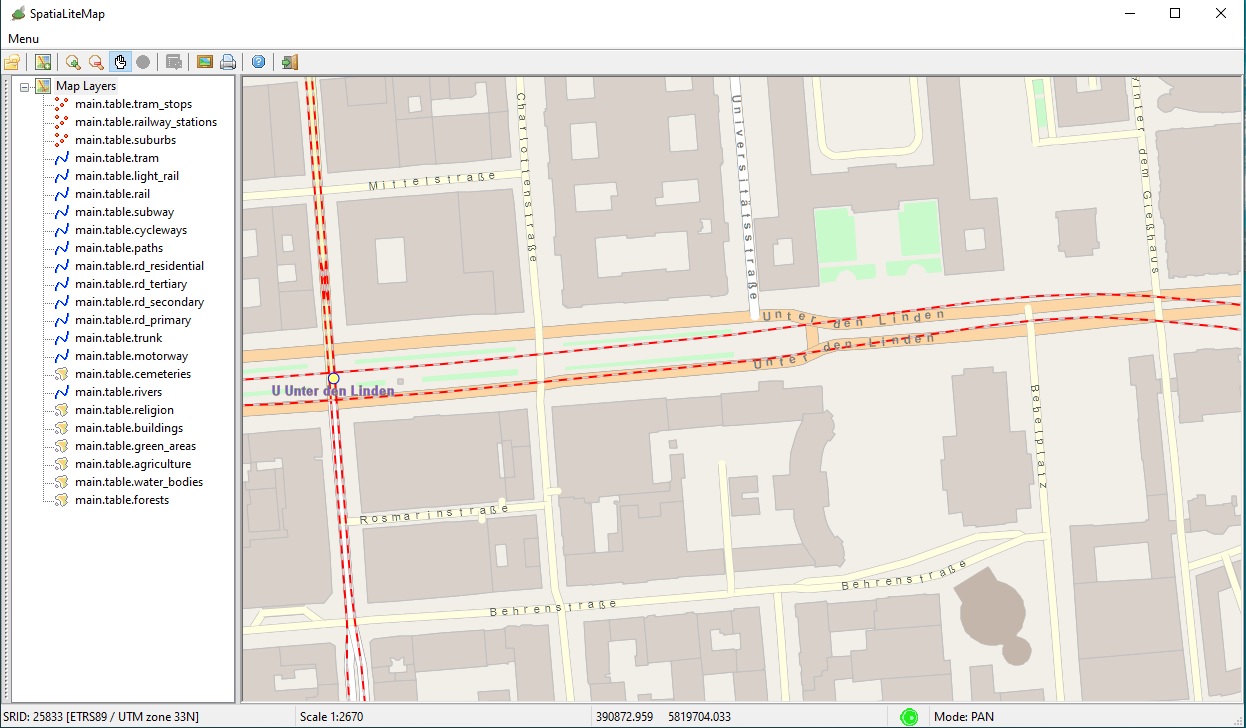Viewport: 1246px width, 728px height.
Task: Click the grayed identify/query toolbar icon
Action: [174, 62]
